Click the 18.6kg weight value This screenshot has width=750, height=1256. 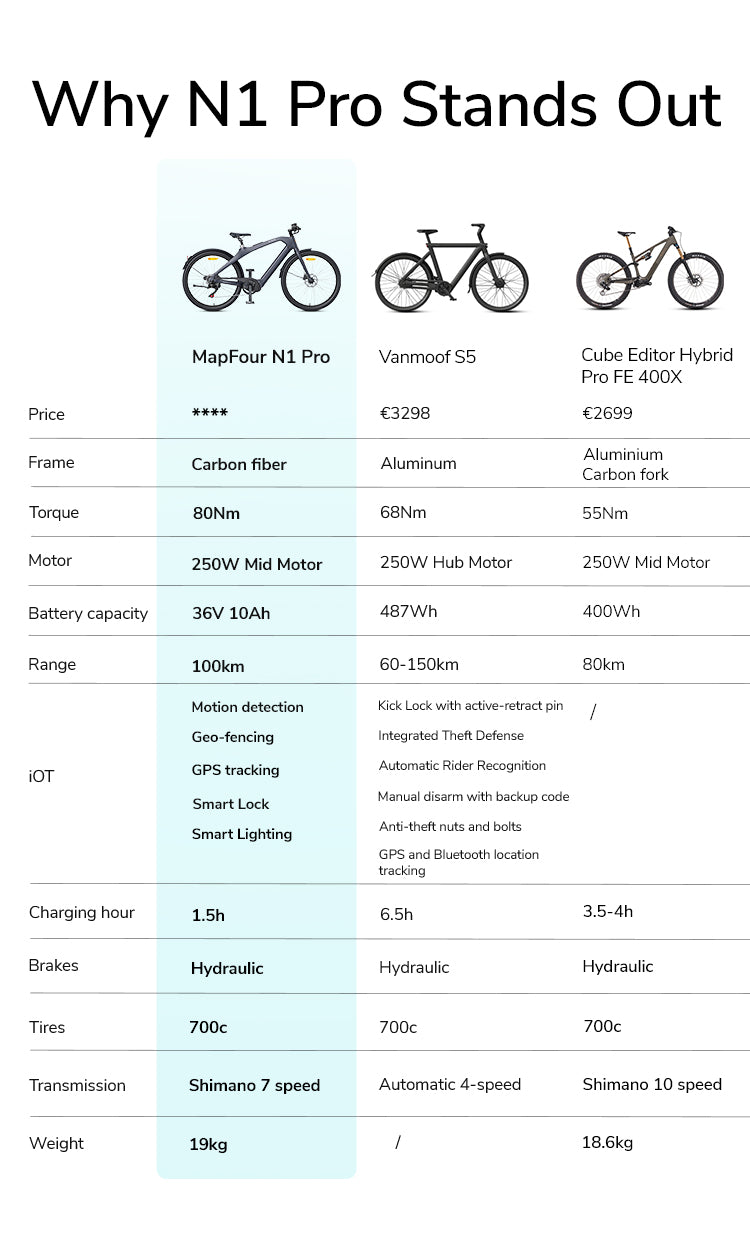(607, 1142)
